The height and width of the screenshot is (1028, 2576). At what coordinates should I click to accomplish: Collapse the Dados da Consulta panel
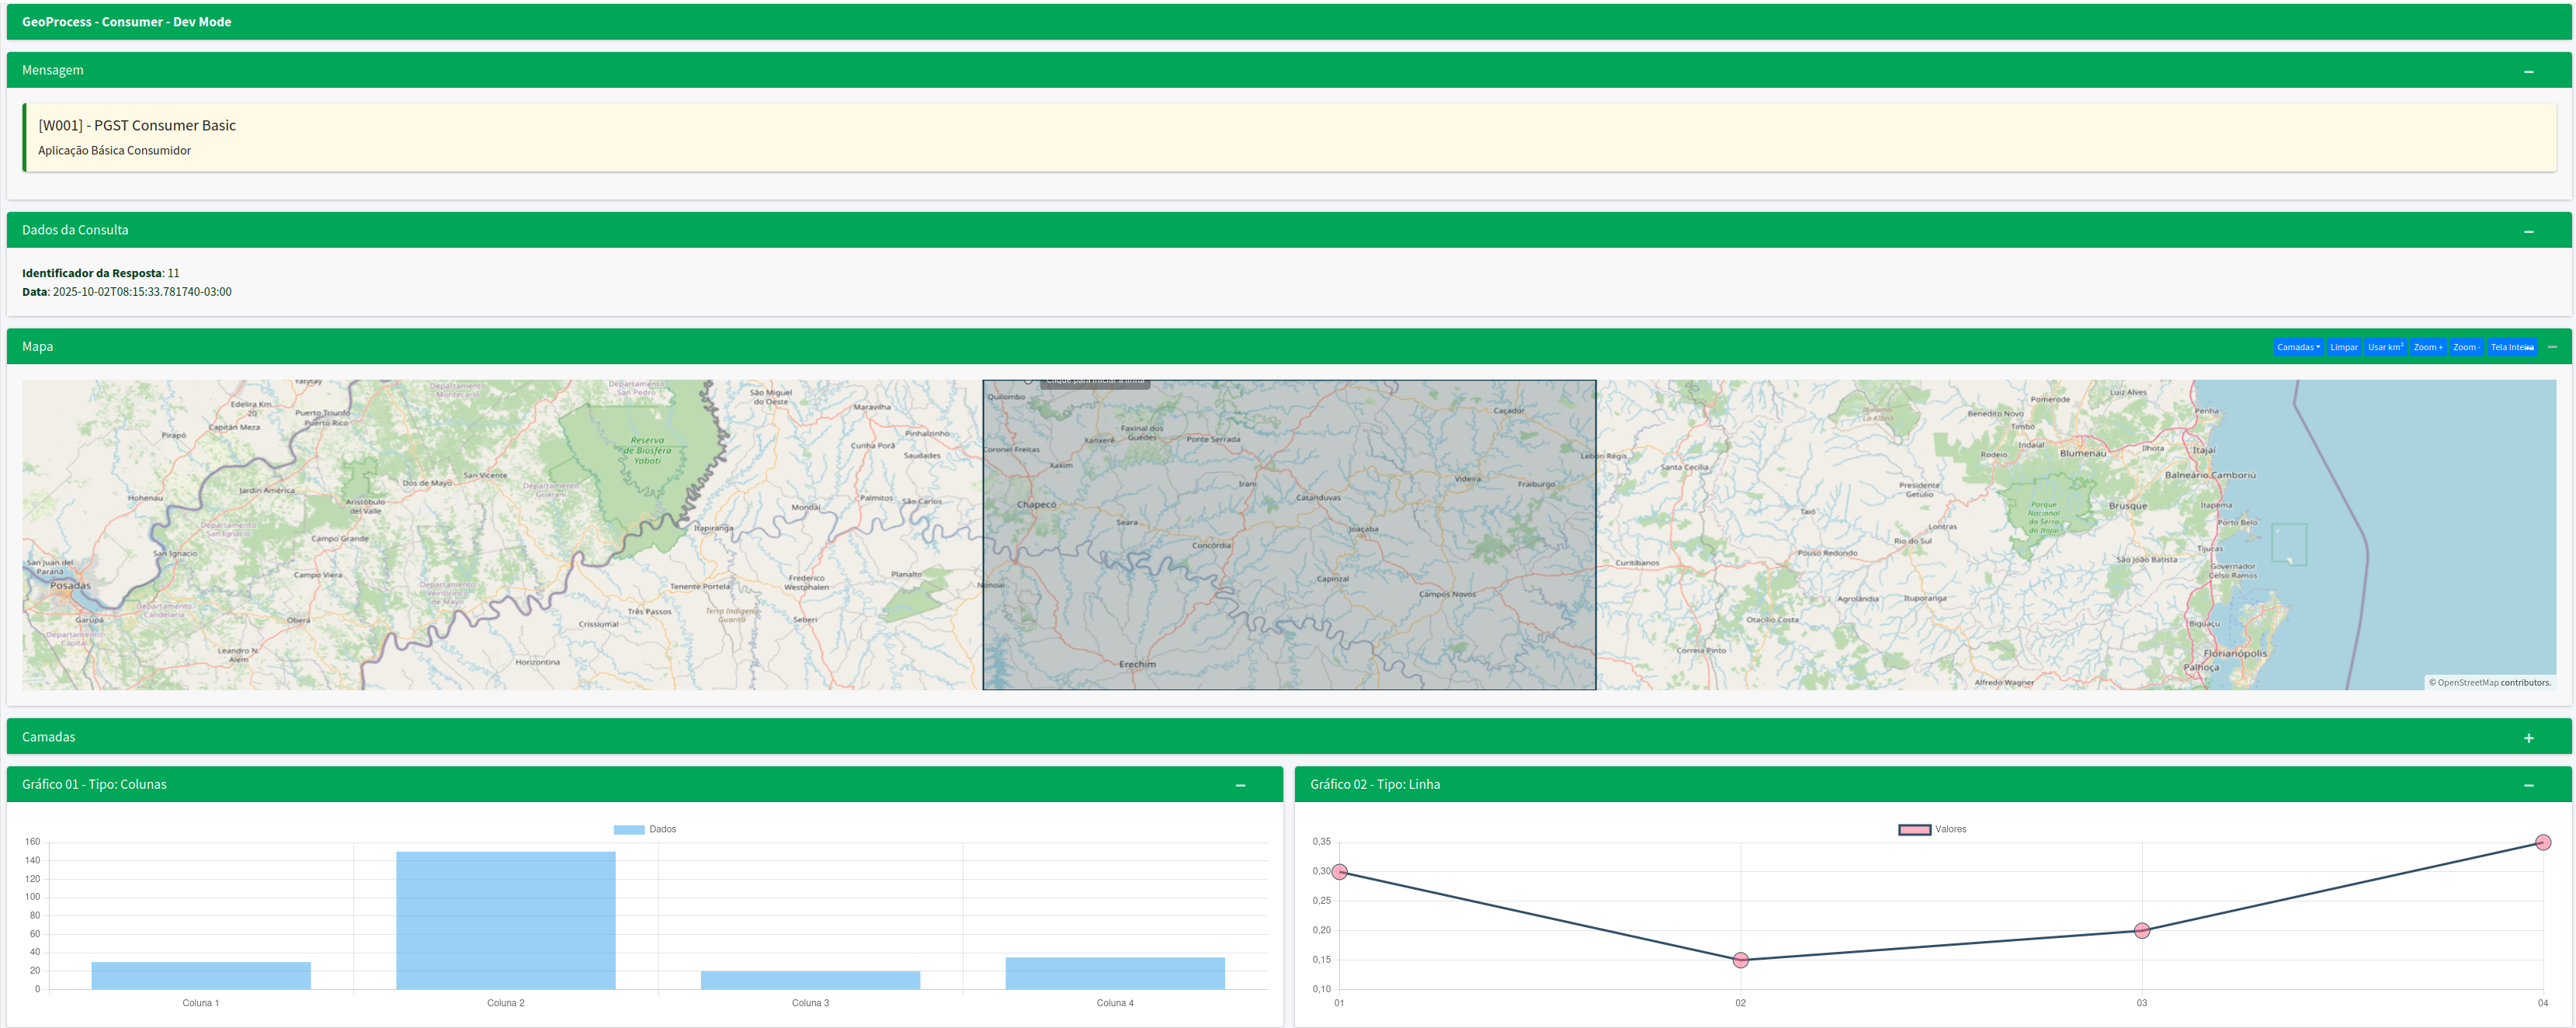pyautogui.click(x=2528, y=231)
